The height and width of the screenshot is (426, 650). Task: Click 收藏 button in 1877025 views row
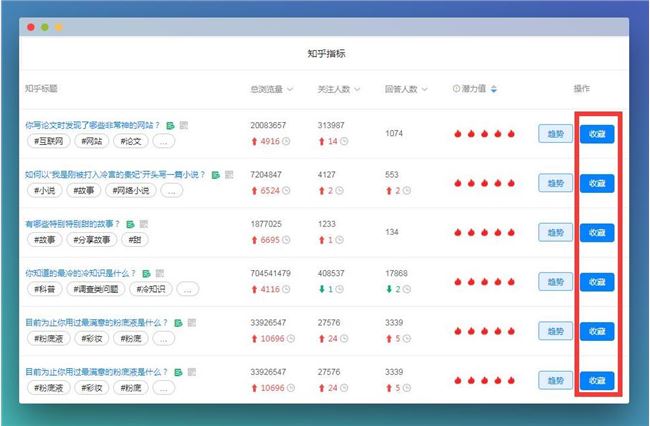coord(597,232)
